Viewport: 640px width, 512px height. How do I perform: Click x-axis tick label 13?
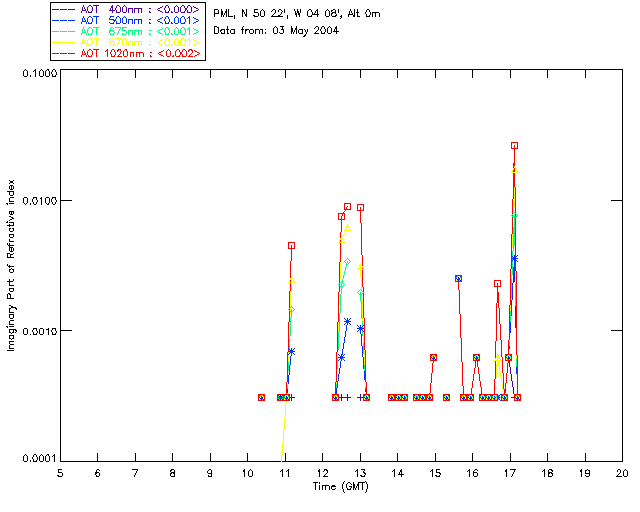(x=360, y=473)
